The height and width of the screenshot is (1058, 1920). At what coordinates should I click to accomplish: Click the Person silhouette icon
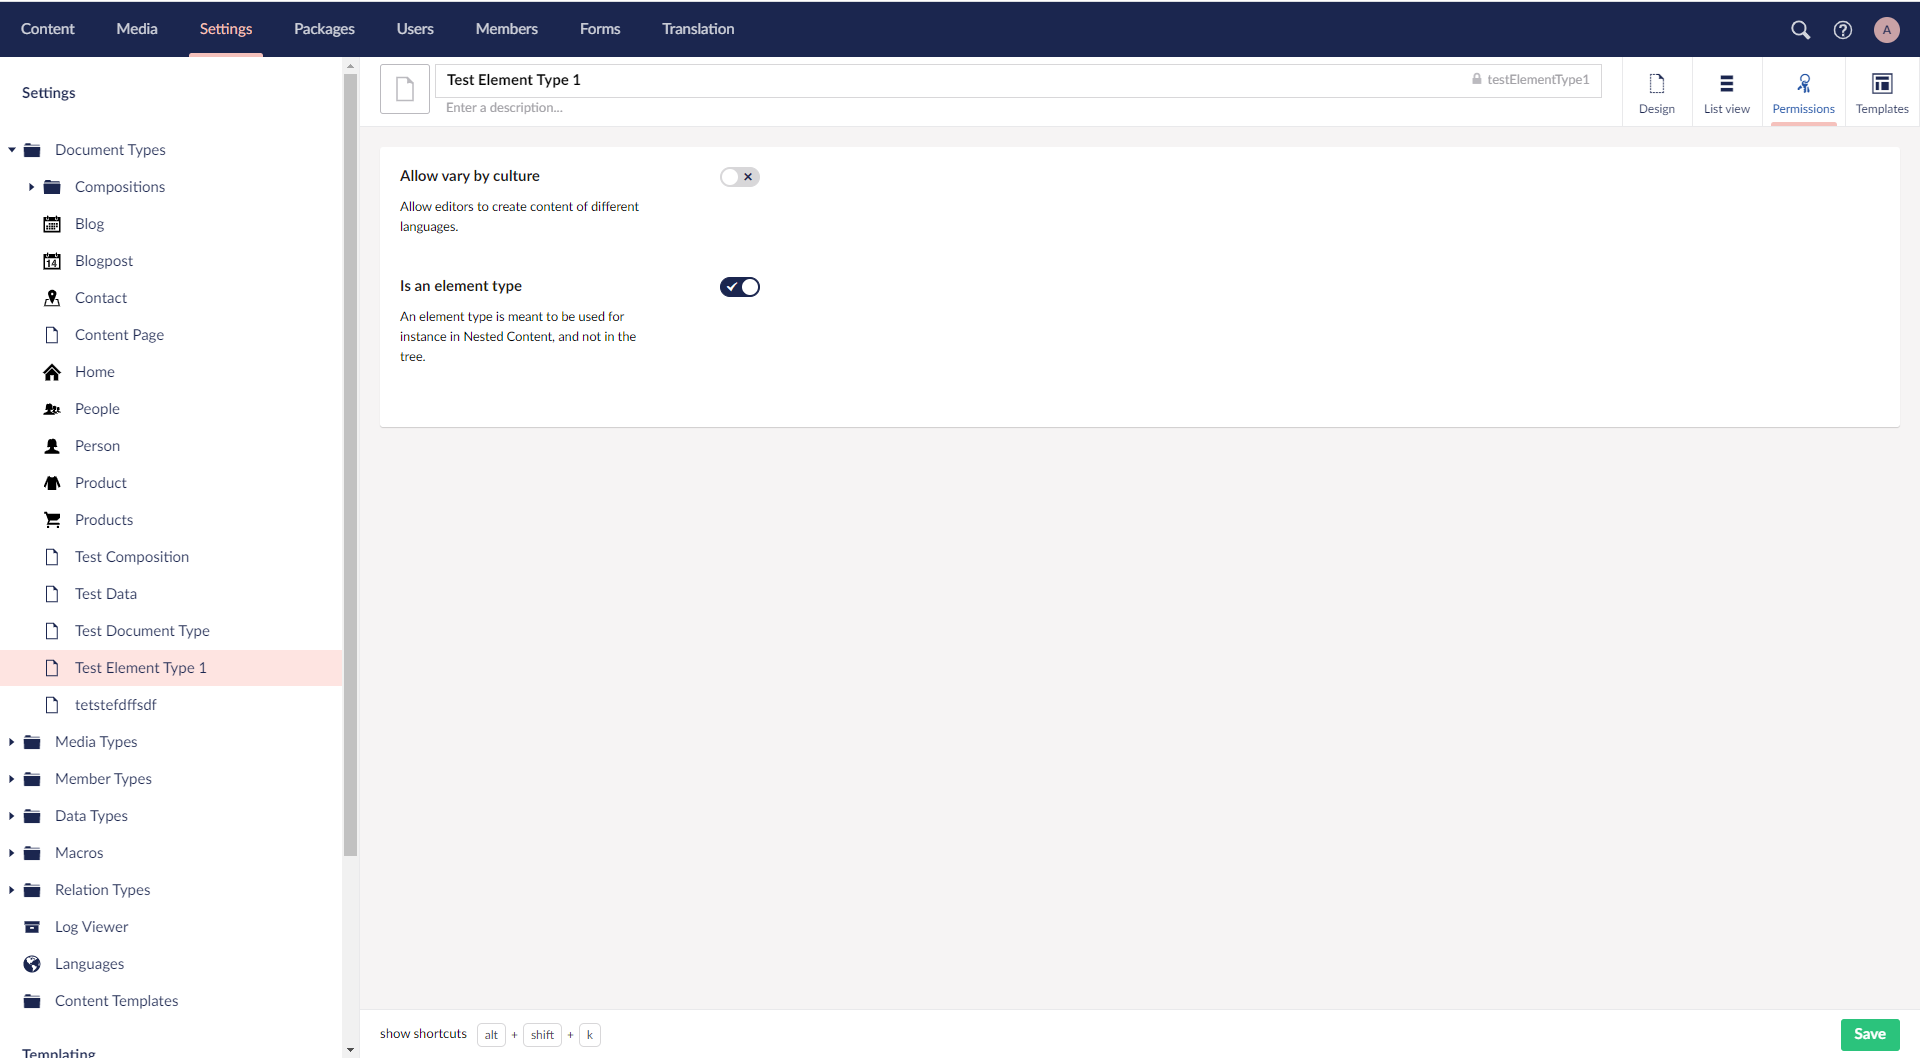coord(52,446)
